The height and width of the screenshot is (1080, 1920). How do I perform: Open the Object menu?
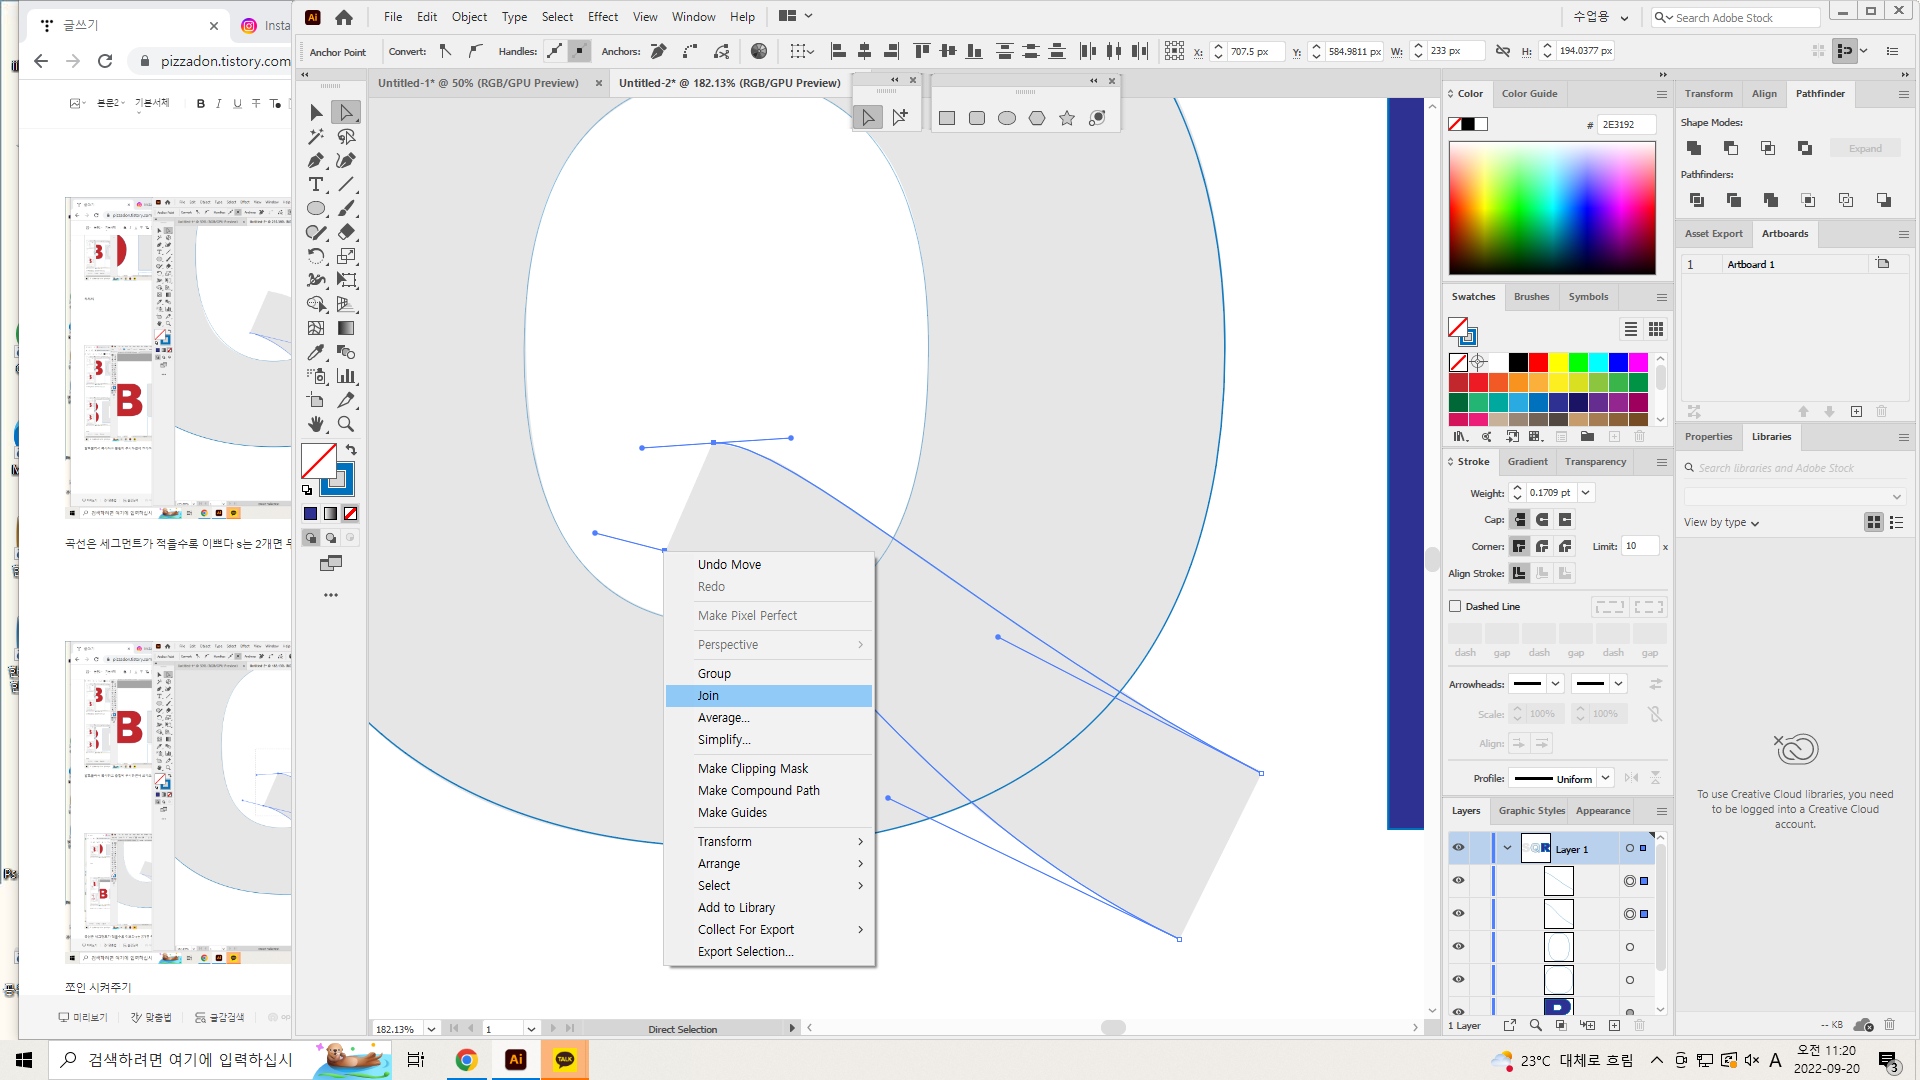pyautogui.click(x=469, y=17)
